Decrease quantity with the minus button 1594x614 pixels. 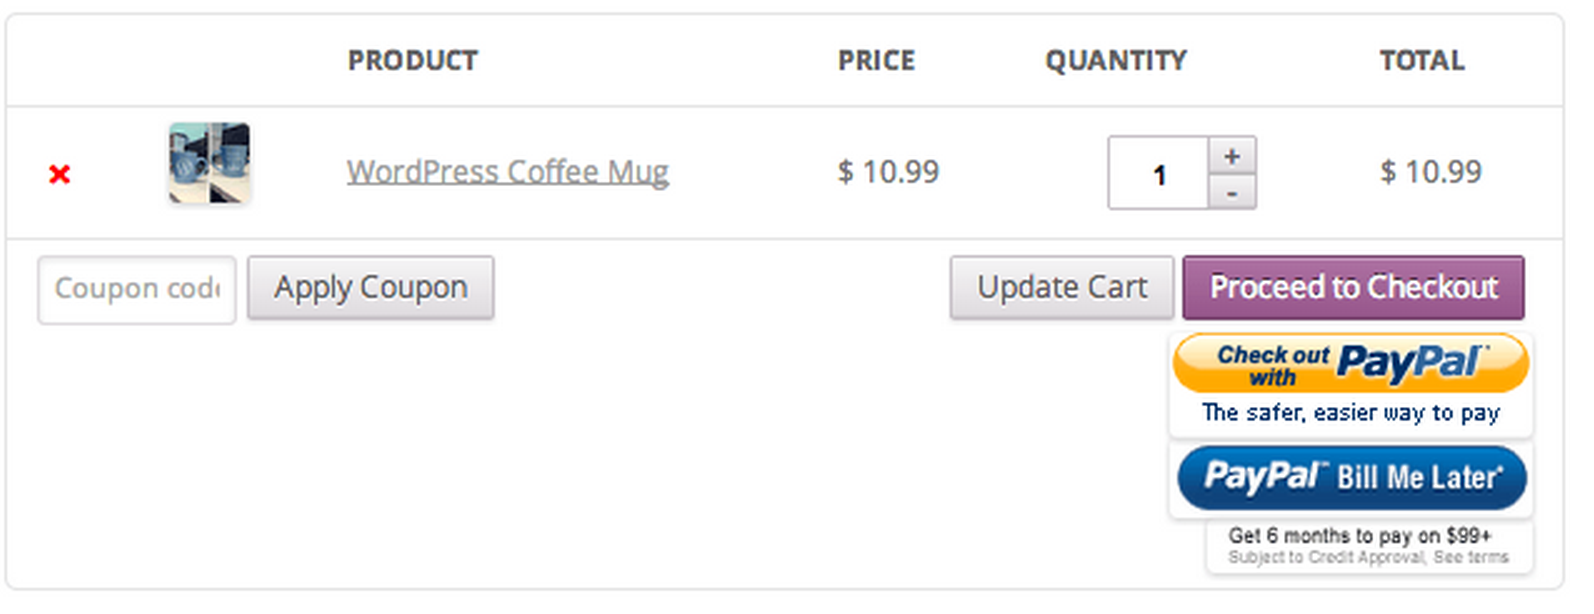(1232, 192)
